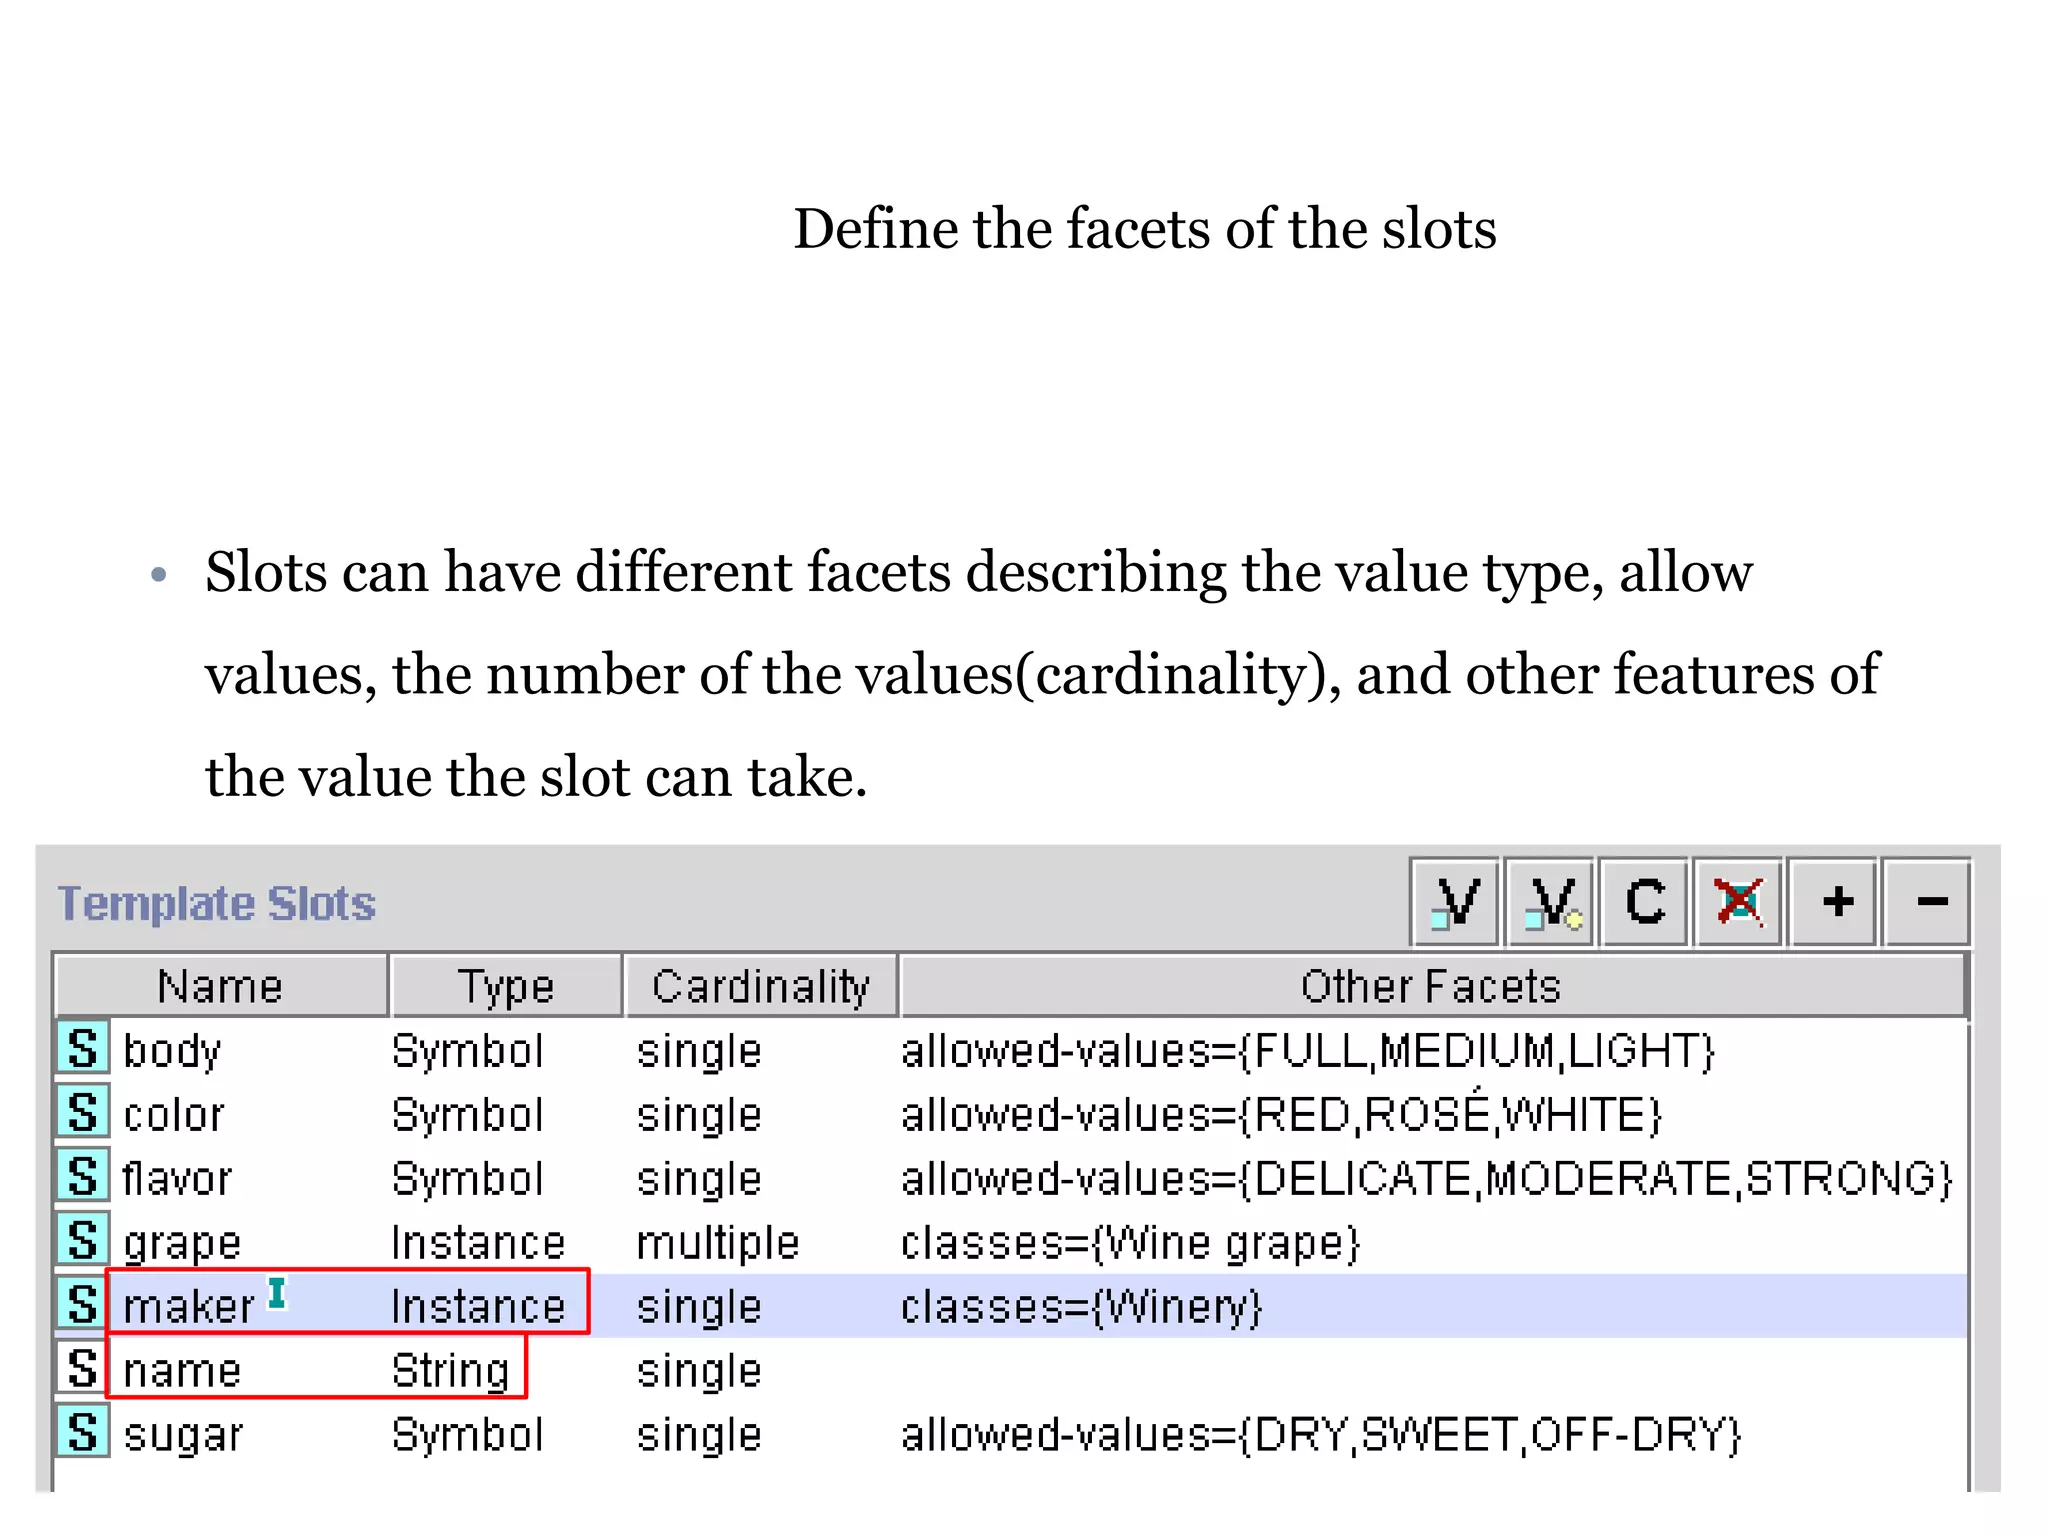Click the Remove slot minus button
Viewport: 2048px width, 1536px height.
coord(1927,902)
